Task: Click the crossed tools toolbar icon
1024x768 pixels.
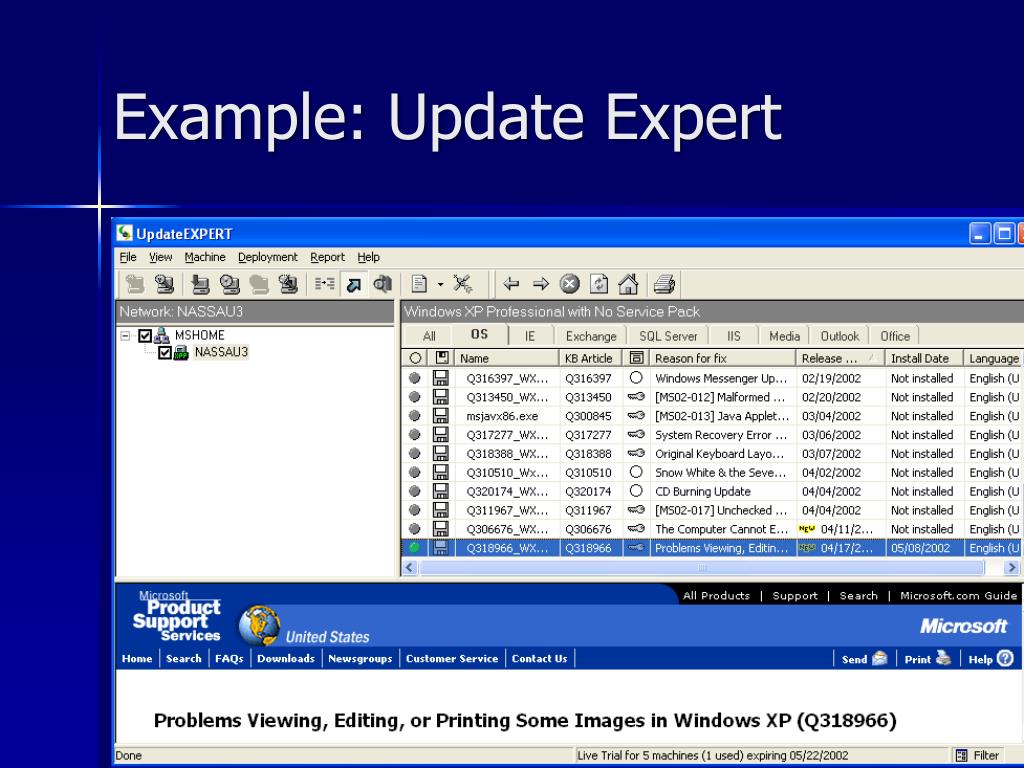Action: (x=463, y=284)
